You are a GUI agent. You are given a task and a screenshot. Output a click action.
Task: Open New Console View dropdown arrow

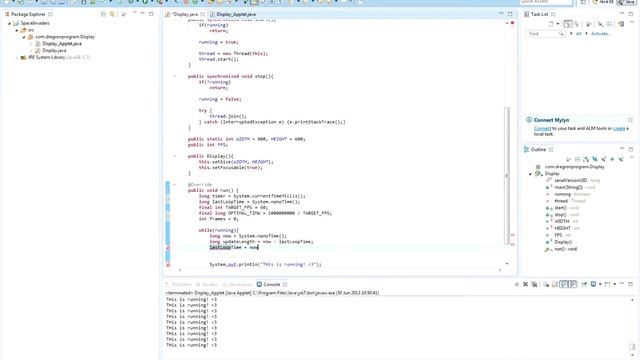pos(615,284)
